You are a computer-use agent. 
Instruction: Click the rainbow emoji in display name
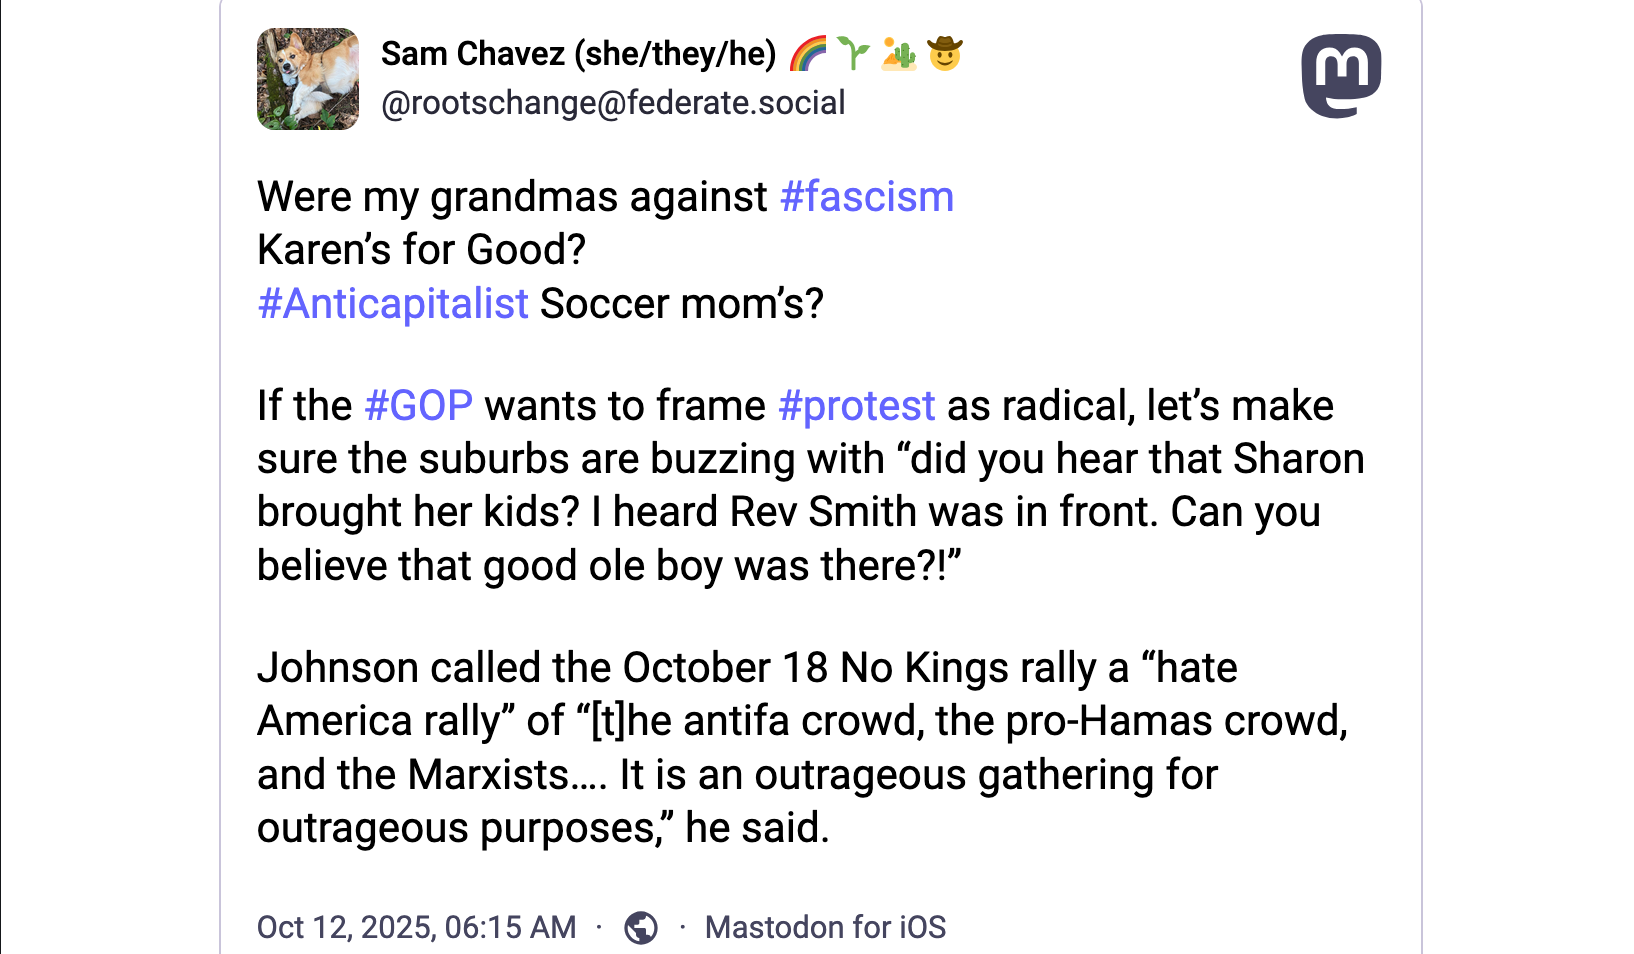coord(808,54)
